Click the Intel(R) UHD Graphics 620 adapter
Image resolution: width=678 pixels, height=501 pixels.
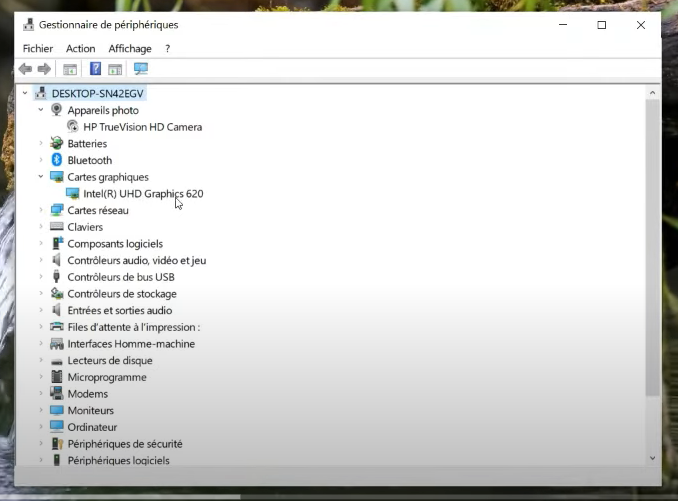coord(143,194)
